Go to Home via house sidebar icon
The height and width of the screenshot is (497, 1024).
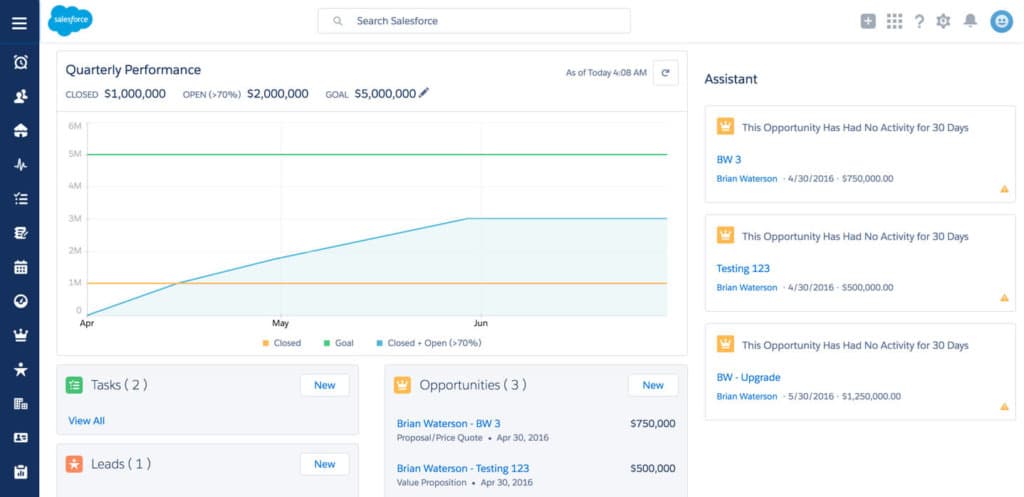pyautogui.click(x=20, y=131)
